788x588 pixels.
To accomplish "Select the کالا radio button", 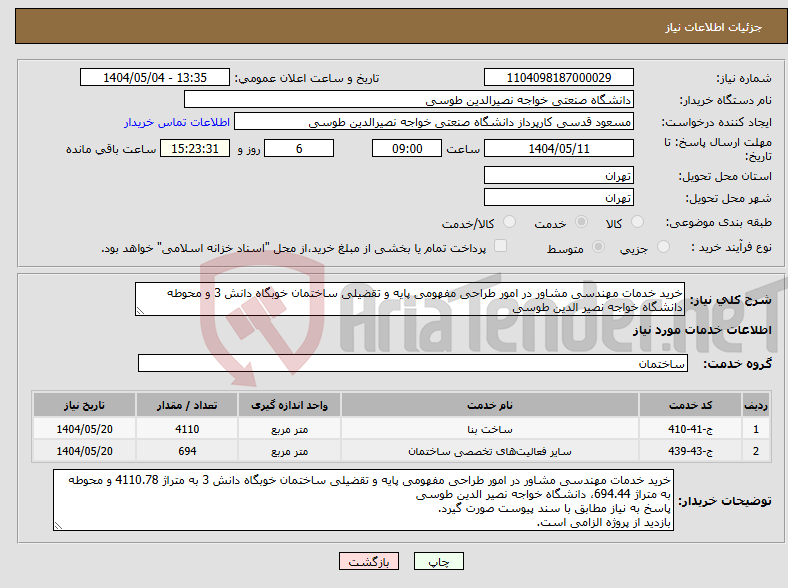I will click(x=637, y=222).
